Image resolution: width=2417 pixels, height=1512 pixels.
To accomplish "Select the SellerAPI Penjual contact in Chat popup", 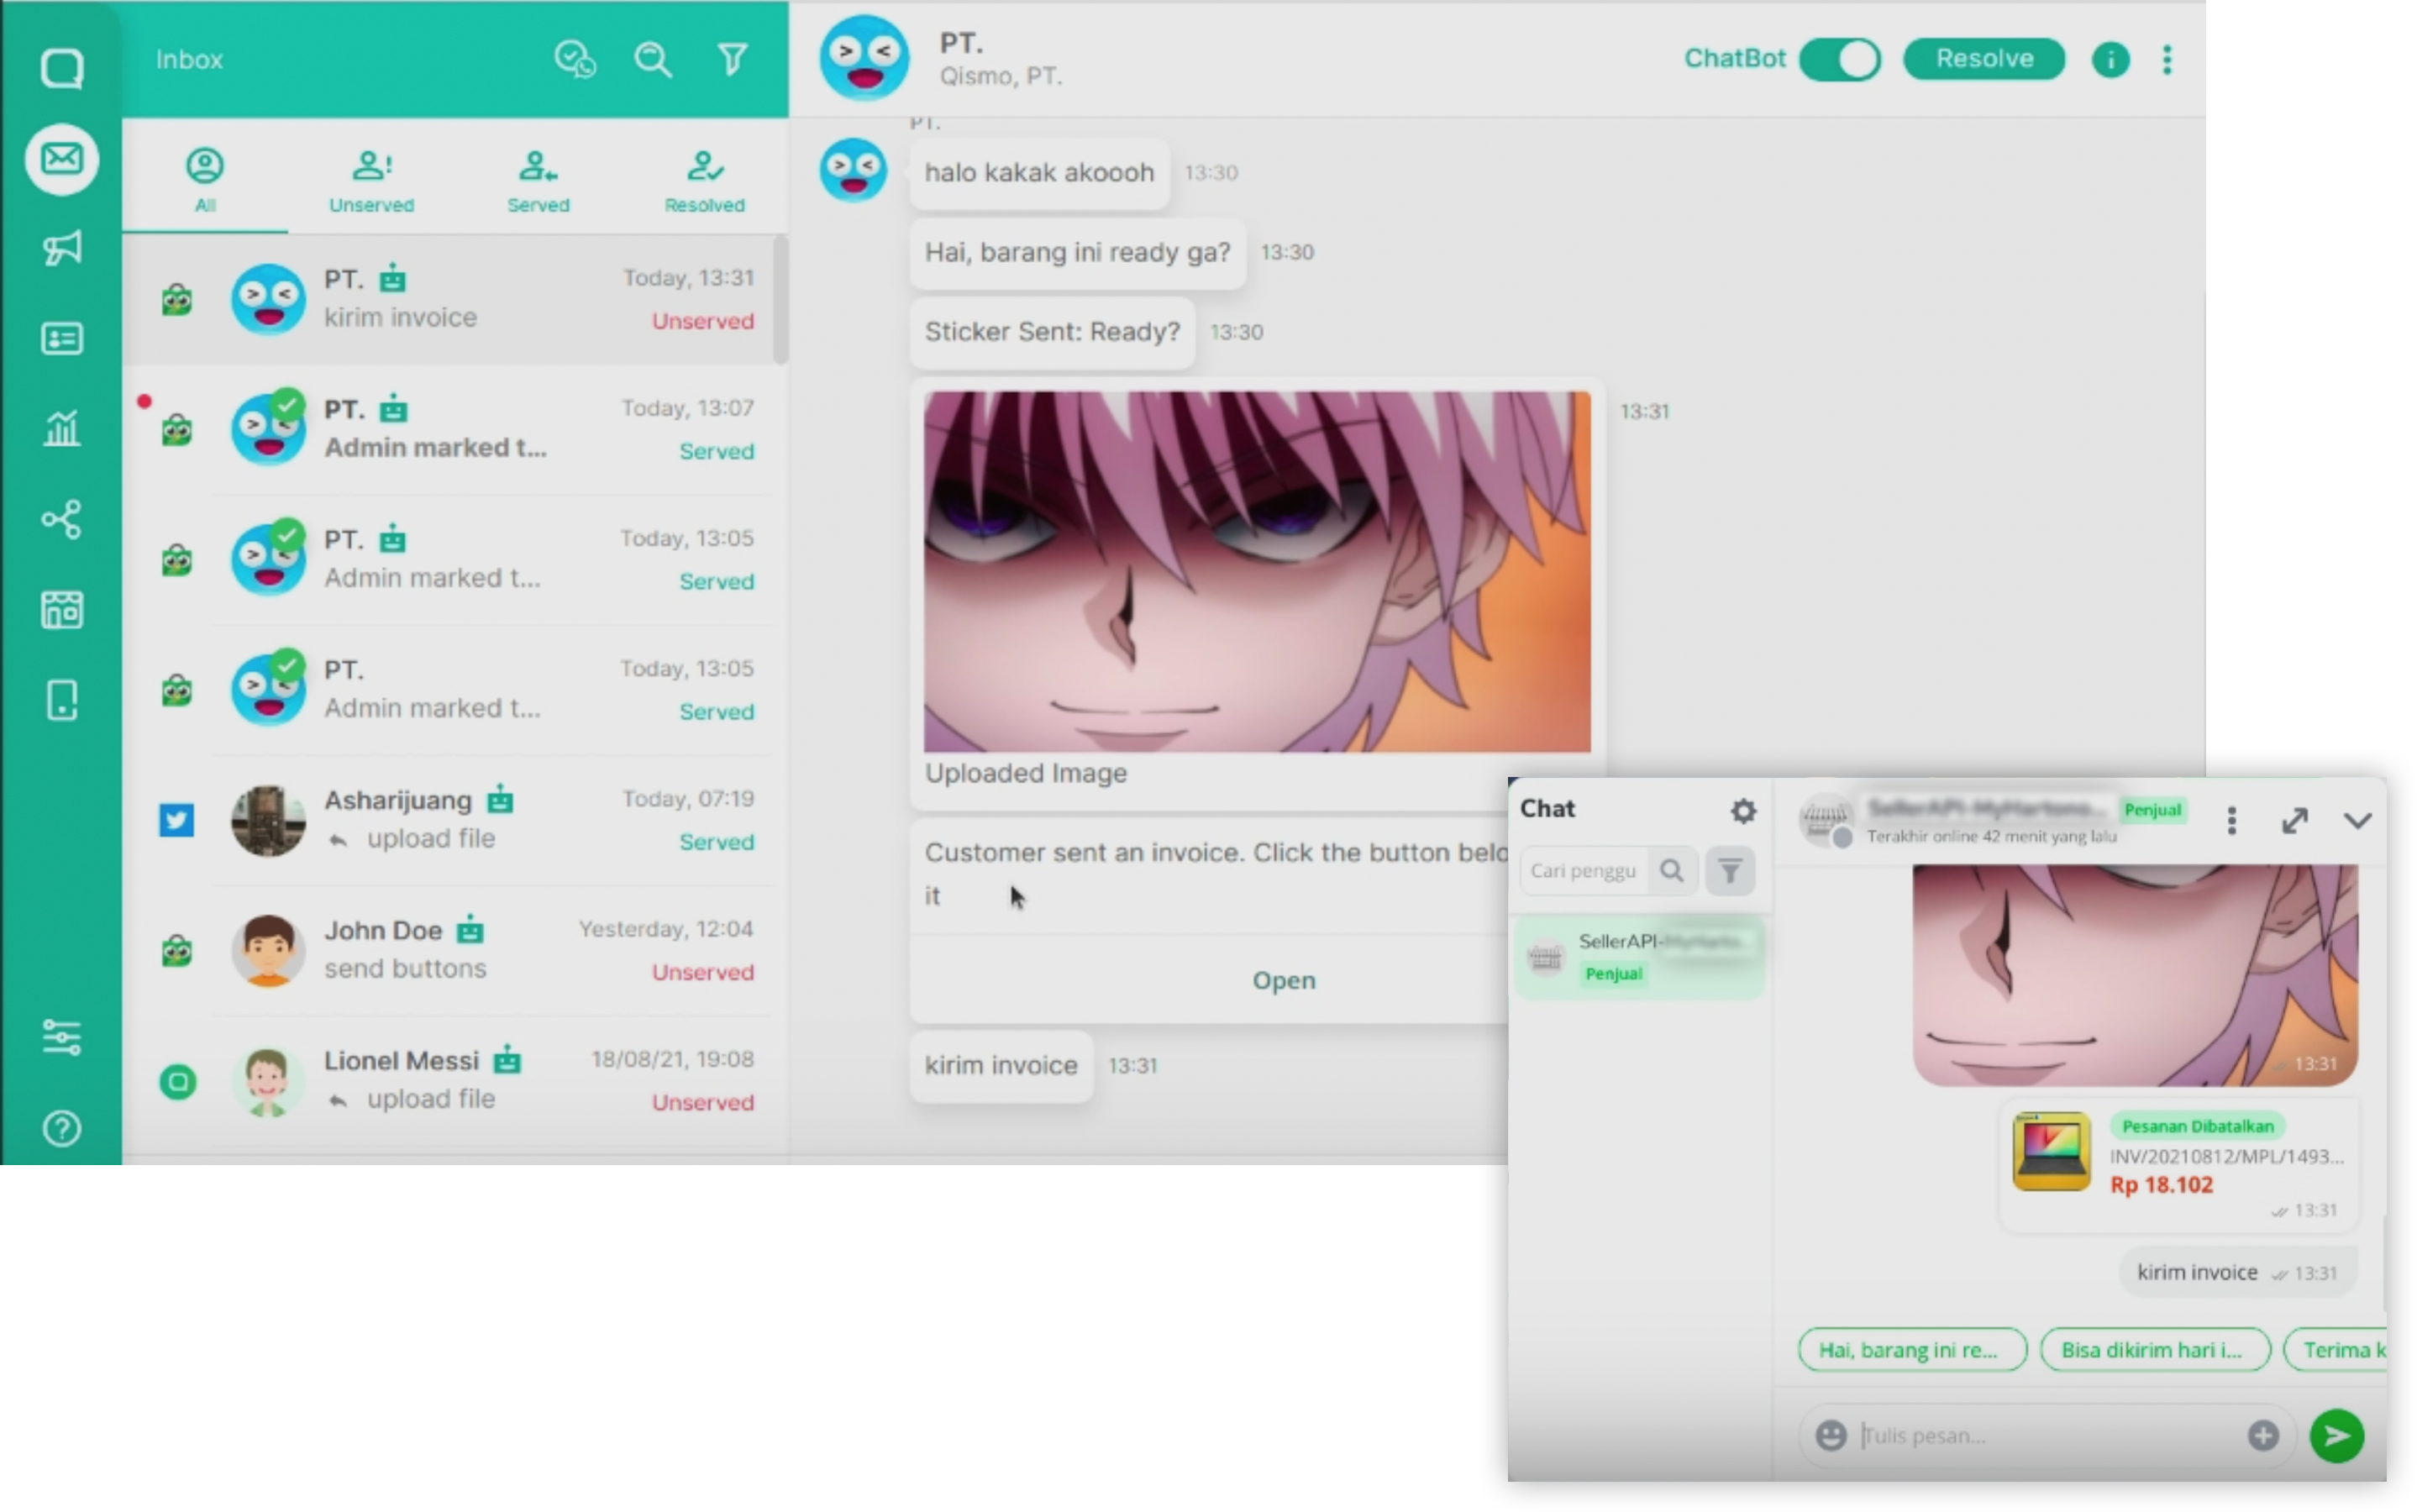I will point(1639,957).
